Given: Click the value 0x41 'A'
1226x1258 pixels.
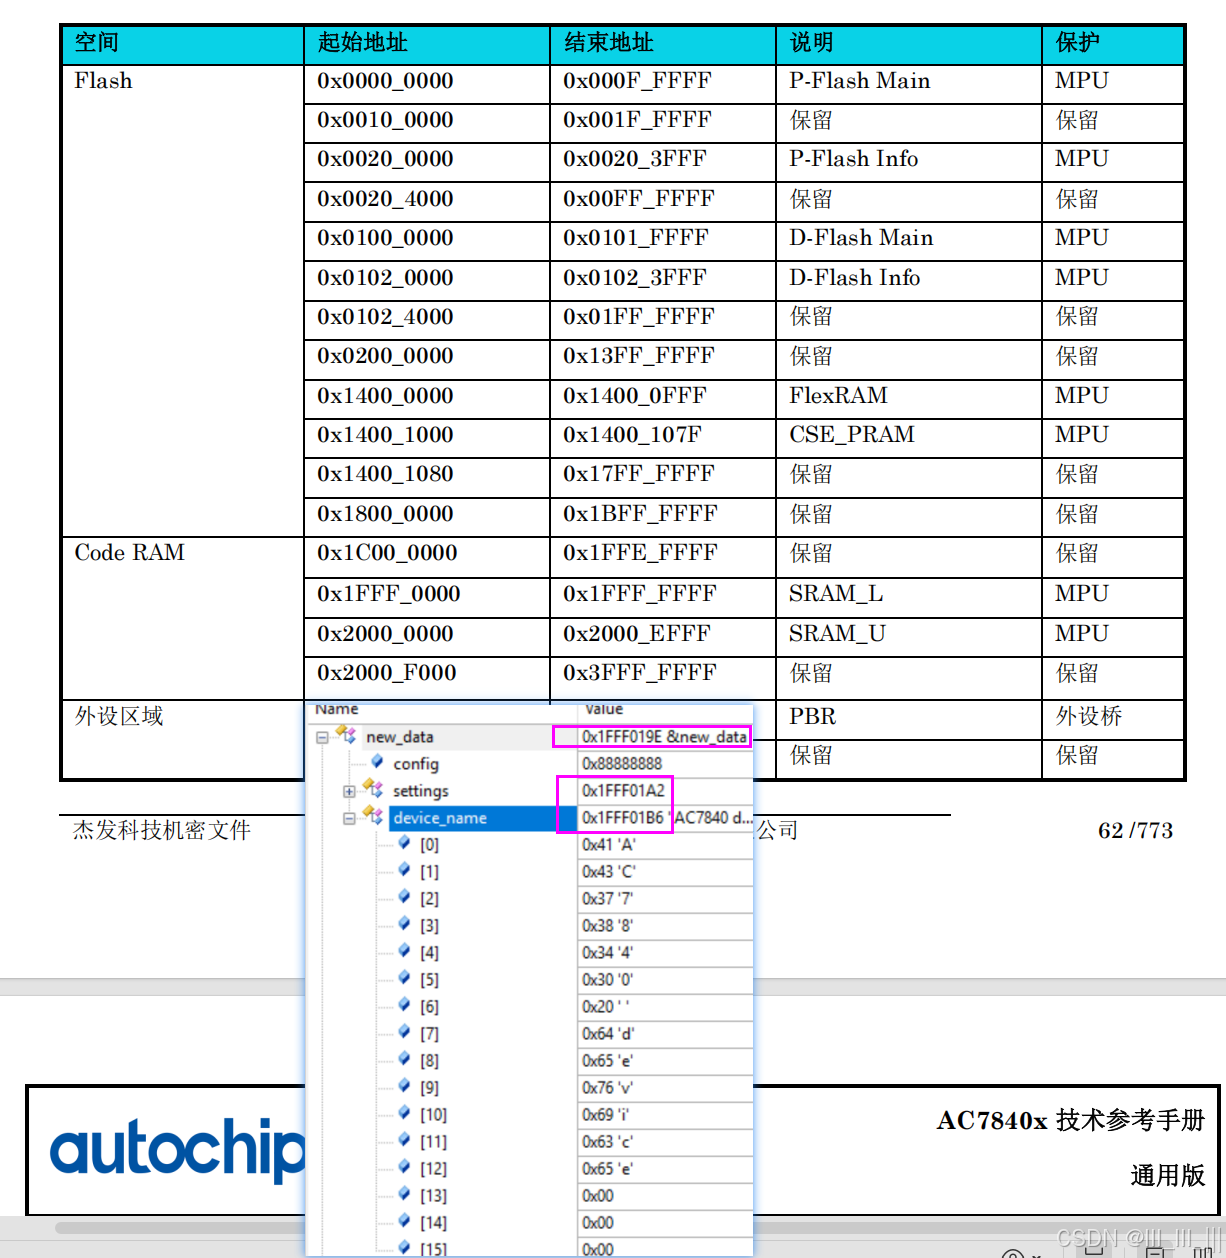Looking at the screenshot, I should [608, 845].
